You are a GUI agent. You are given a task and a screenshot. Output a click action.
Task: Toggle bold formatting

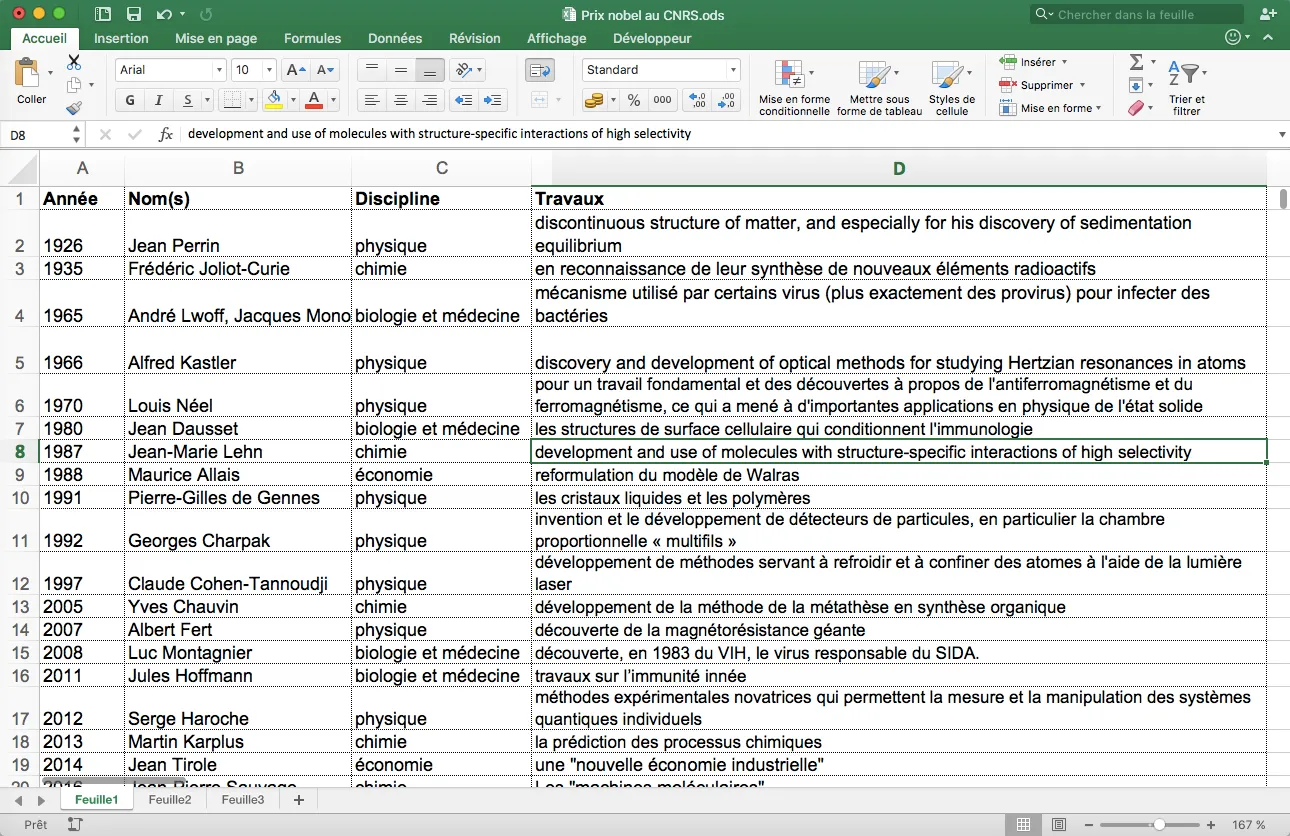tap(130, 100)
